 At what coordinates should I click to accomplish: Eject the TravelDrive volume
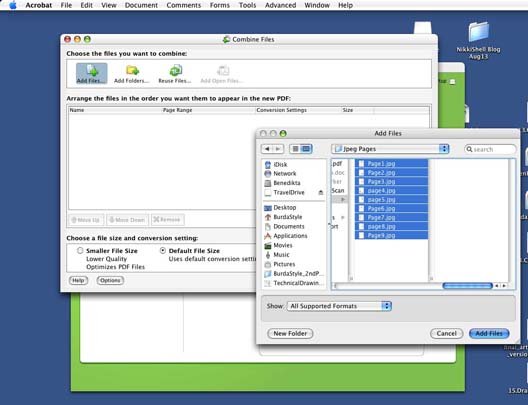coord(321,193)
